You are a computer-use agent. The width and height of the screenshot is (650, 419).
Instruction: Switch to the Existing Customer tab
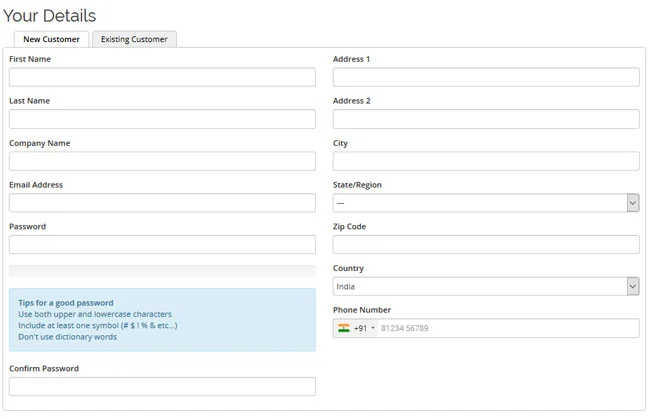point(134,39)
